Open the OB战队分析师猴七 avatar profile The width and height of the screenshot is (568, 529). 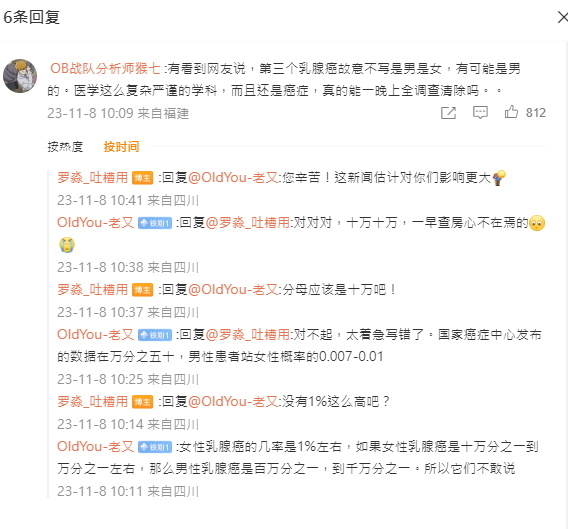[x=20, y=76]
